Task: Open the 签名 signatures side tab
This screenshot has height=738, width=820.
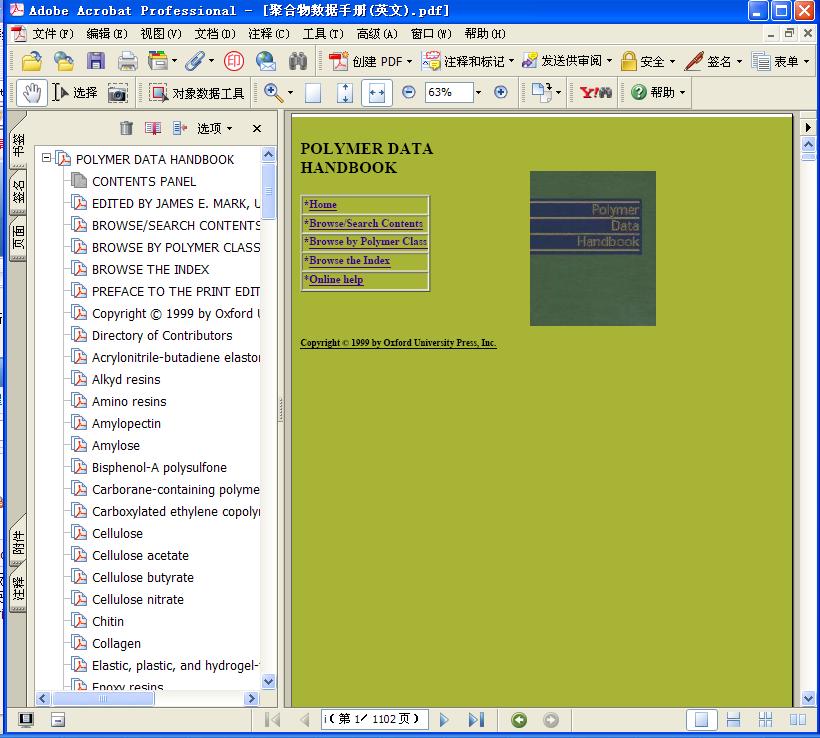Action: coord(18,192)
